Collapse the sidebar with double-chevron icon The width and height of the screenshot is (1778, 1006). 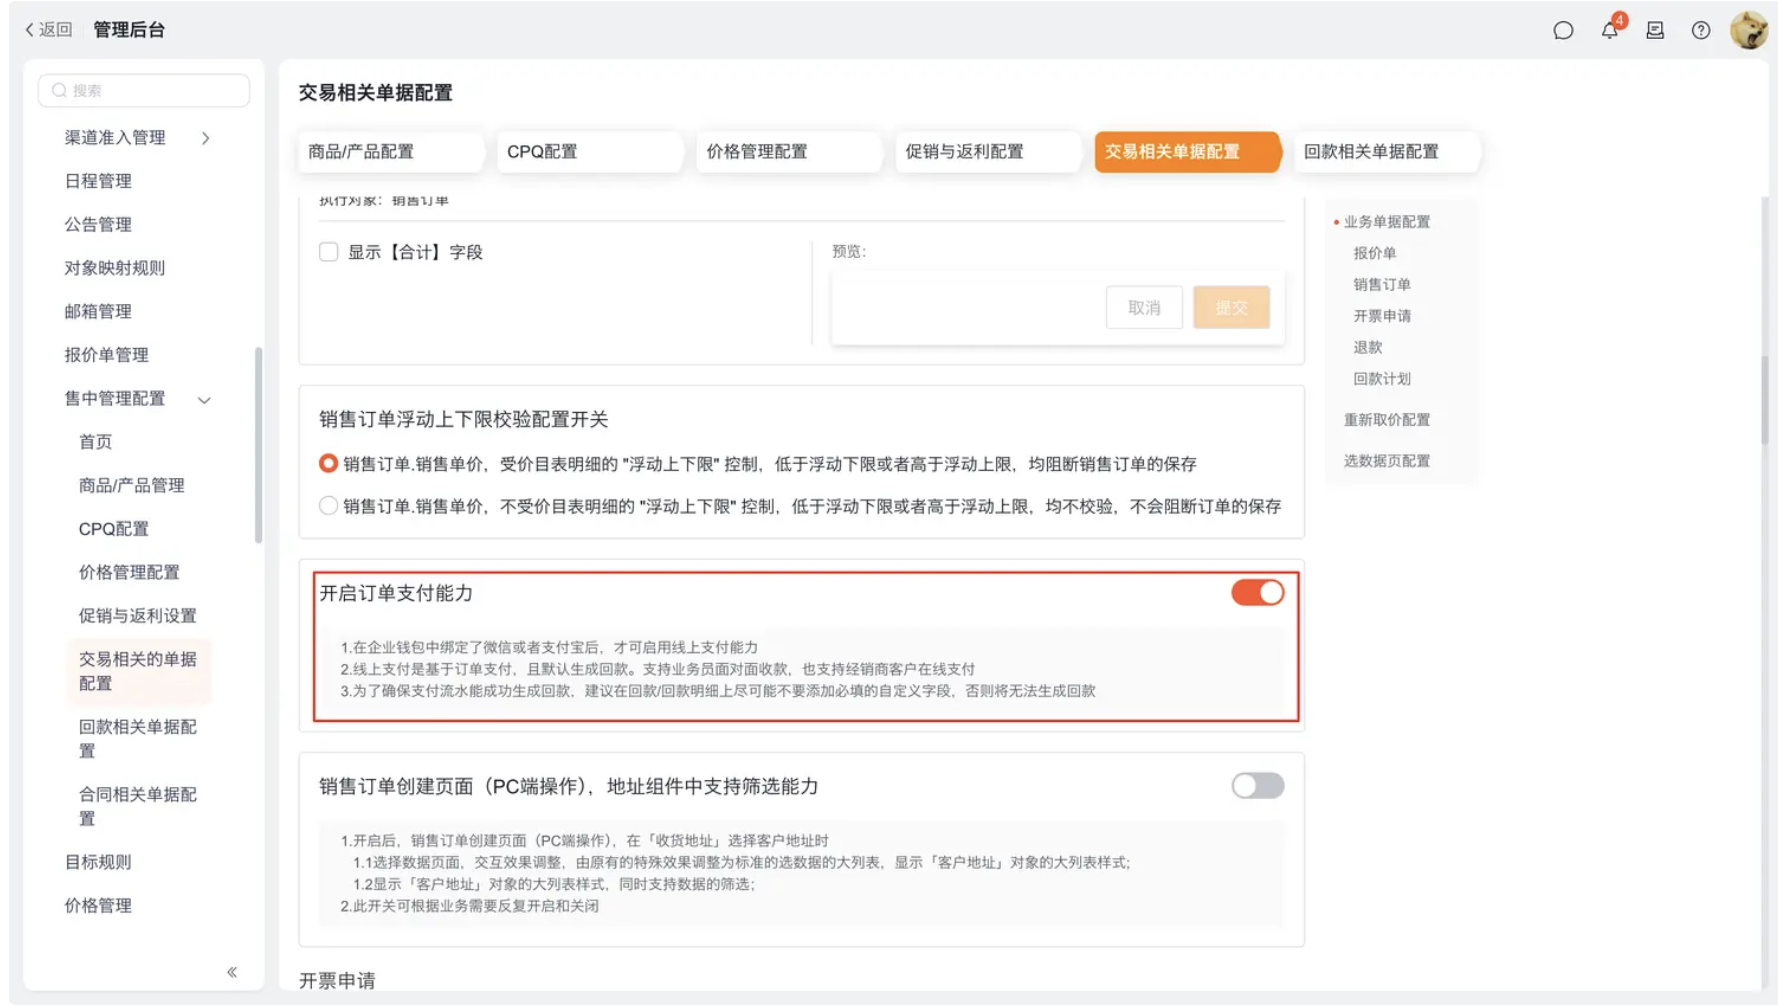[232, 972]
